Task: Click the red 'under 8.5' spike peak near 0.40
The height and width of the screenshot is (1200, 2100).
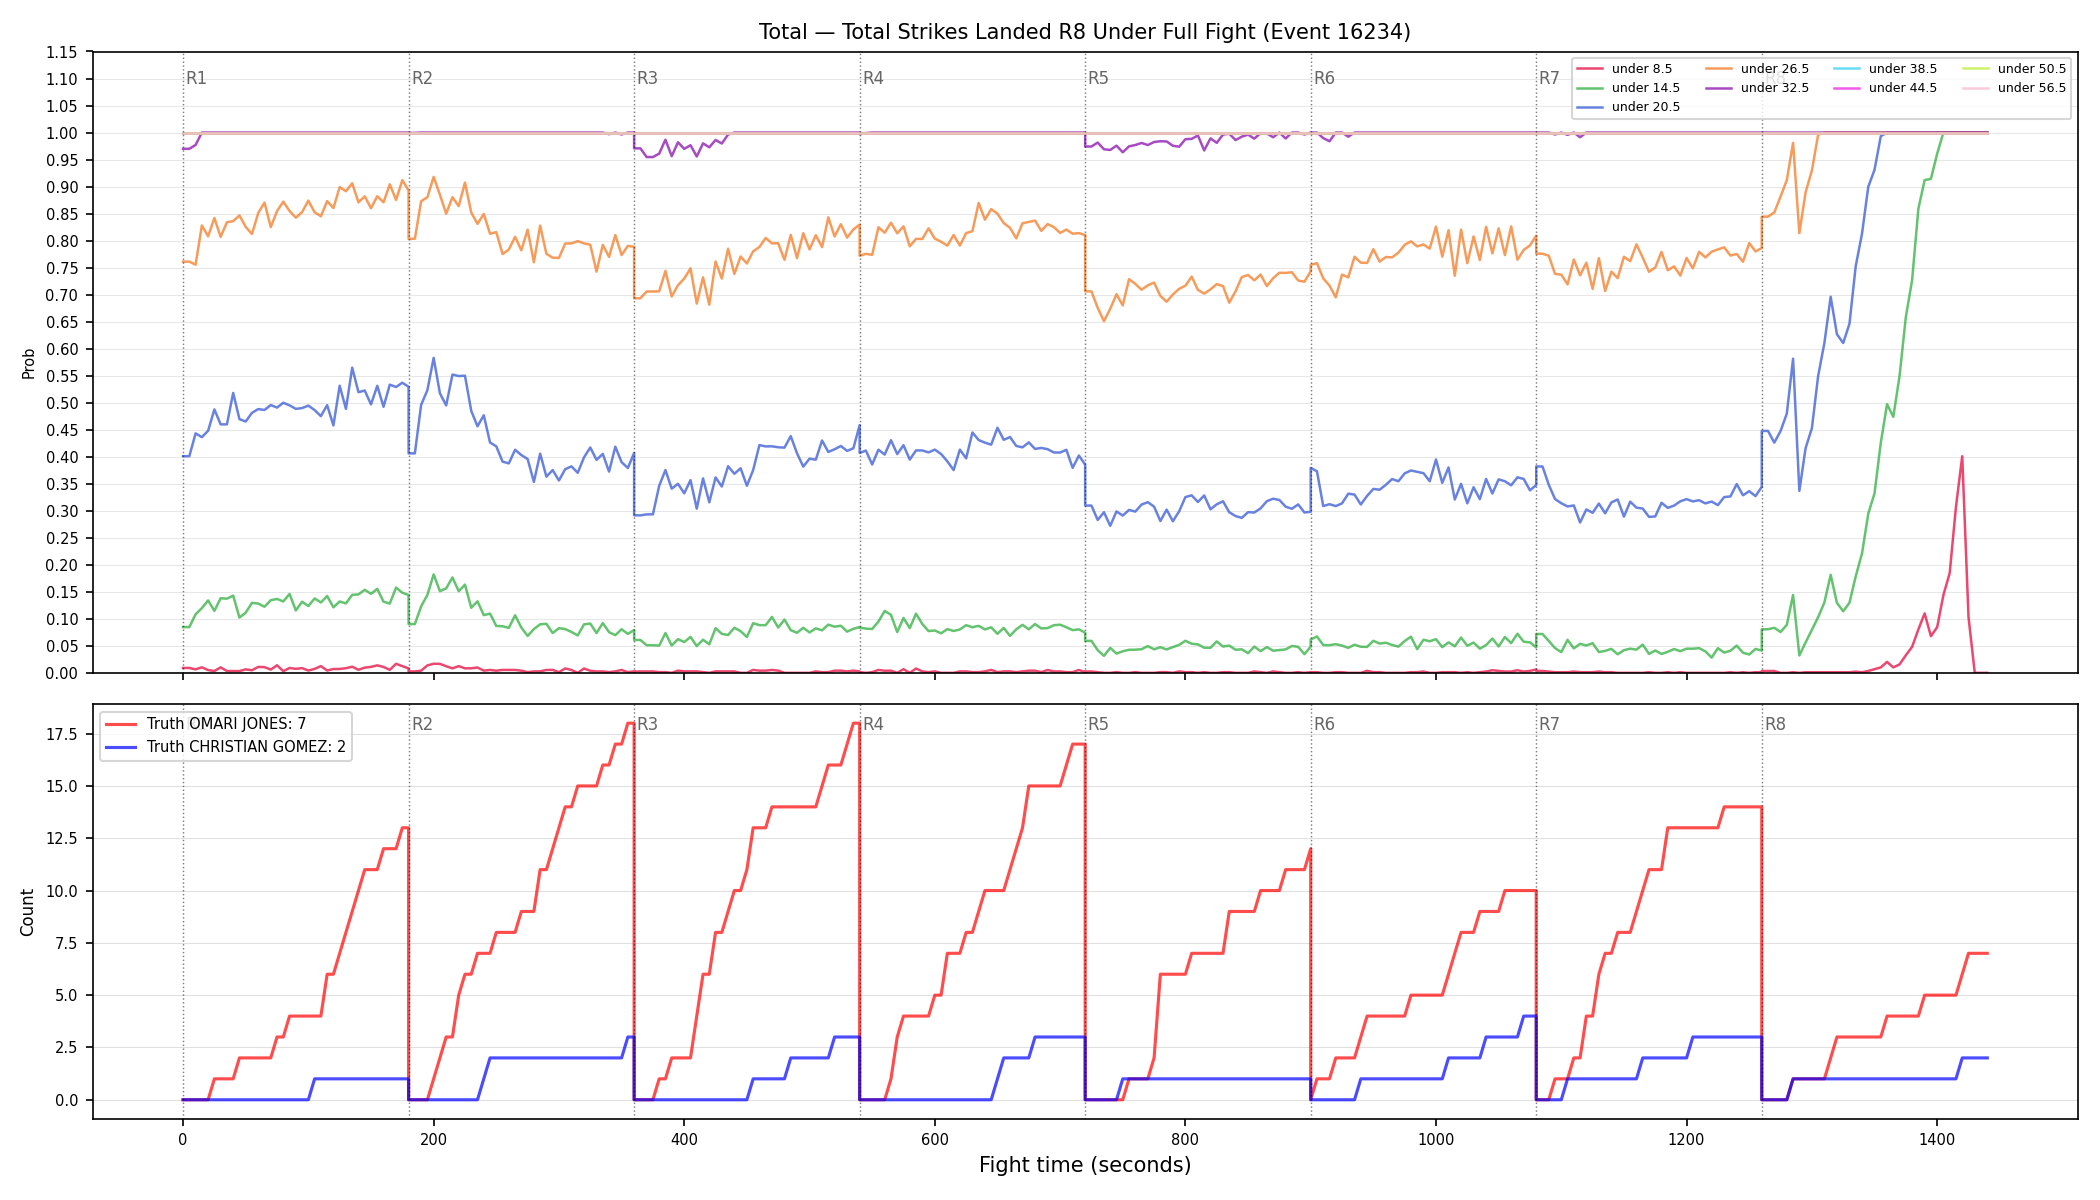Action: pos(1962,457)
